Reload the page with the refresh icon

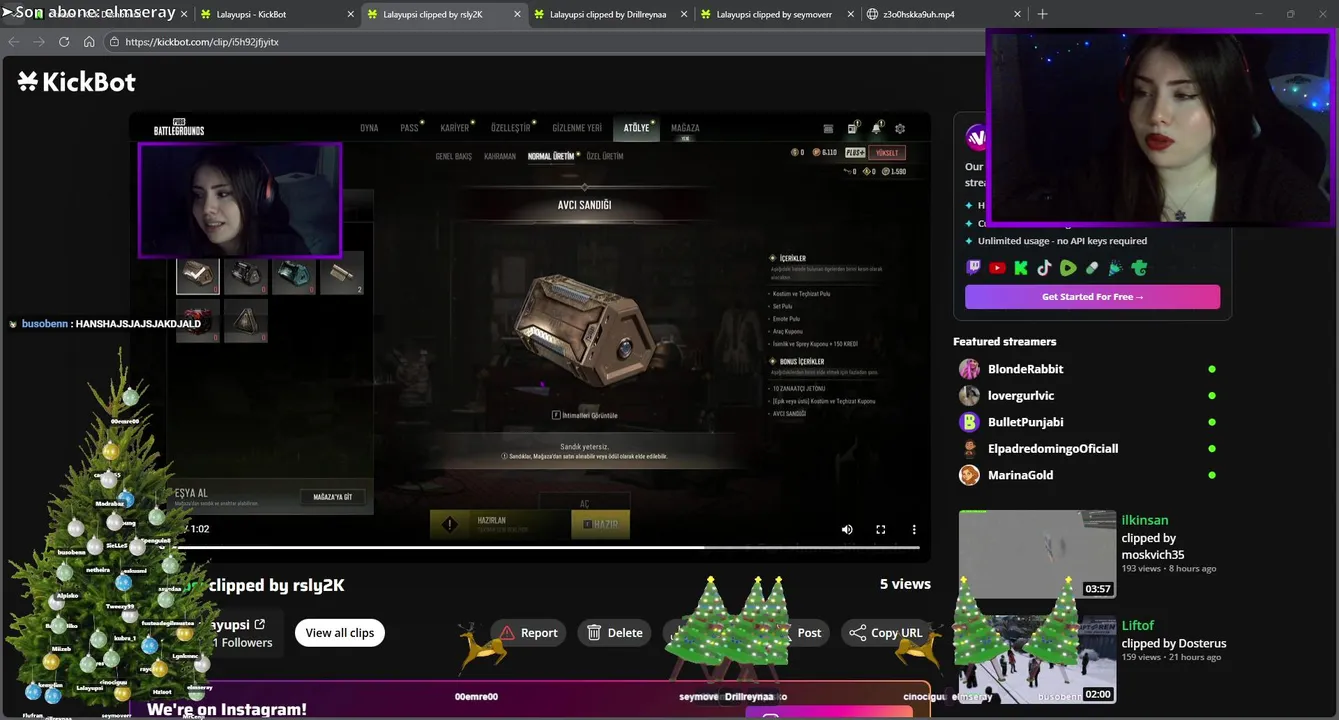pyautogui.click(x=64, y=42)
